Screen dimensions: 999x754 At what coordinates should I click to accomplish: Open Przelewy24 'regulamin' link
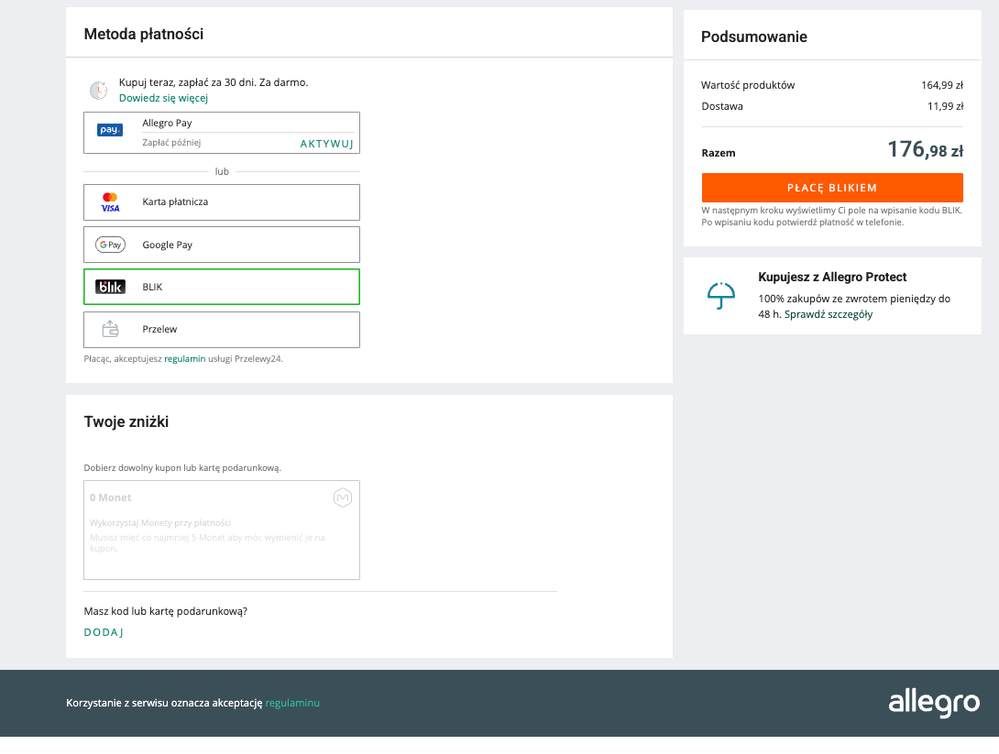[185, 359]
